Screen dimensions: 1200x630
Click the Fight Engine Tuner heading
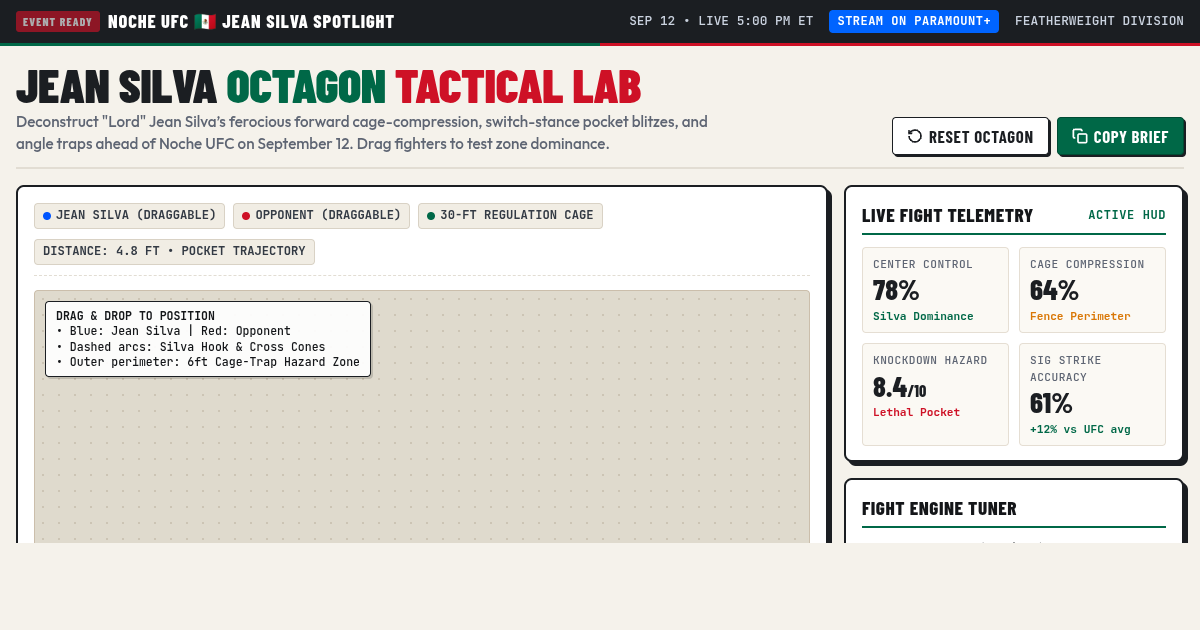[x=939, y=508]
